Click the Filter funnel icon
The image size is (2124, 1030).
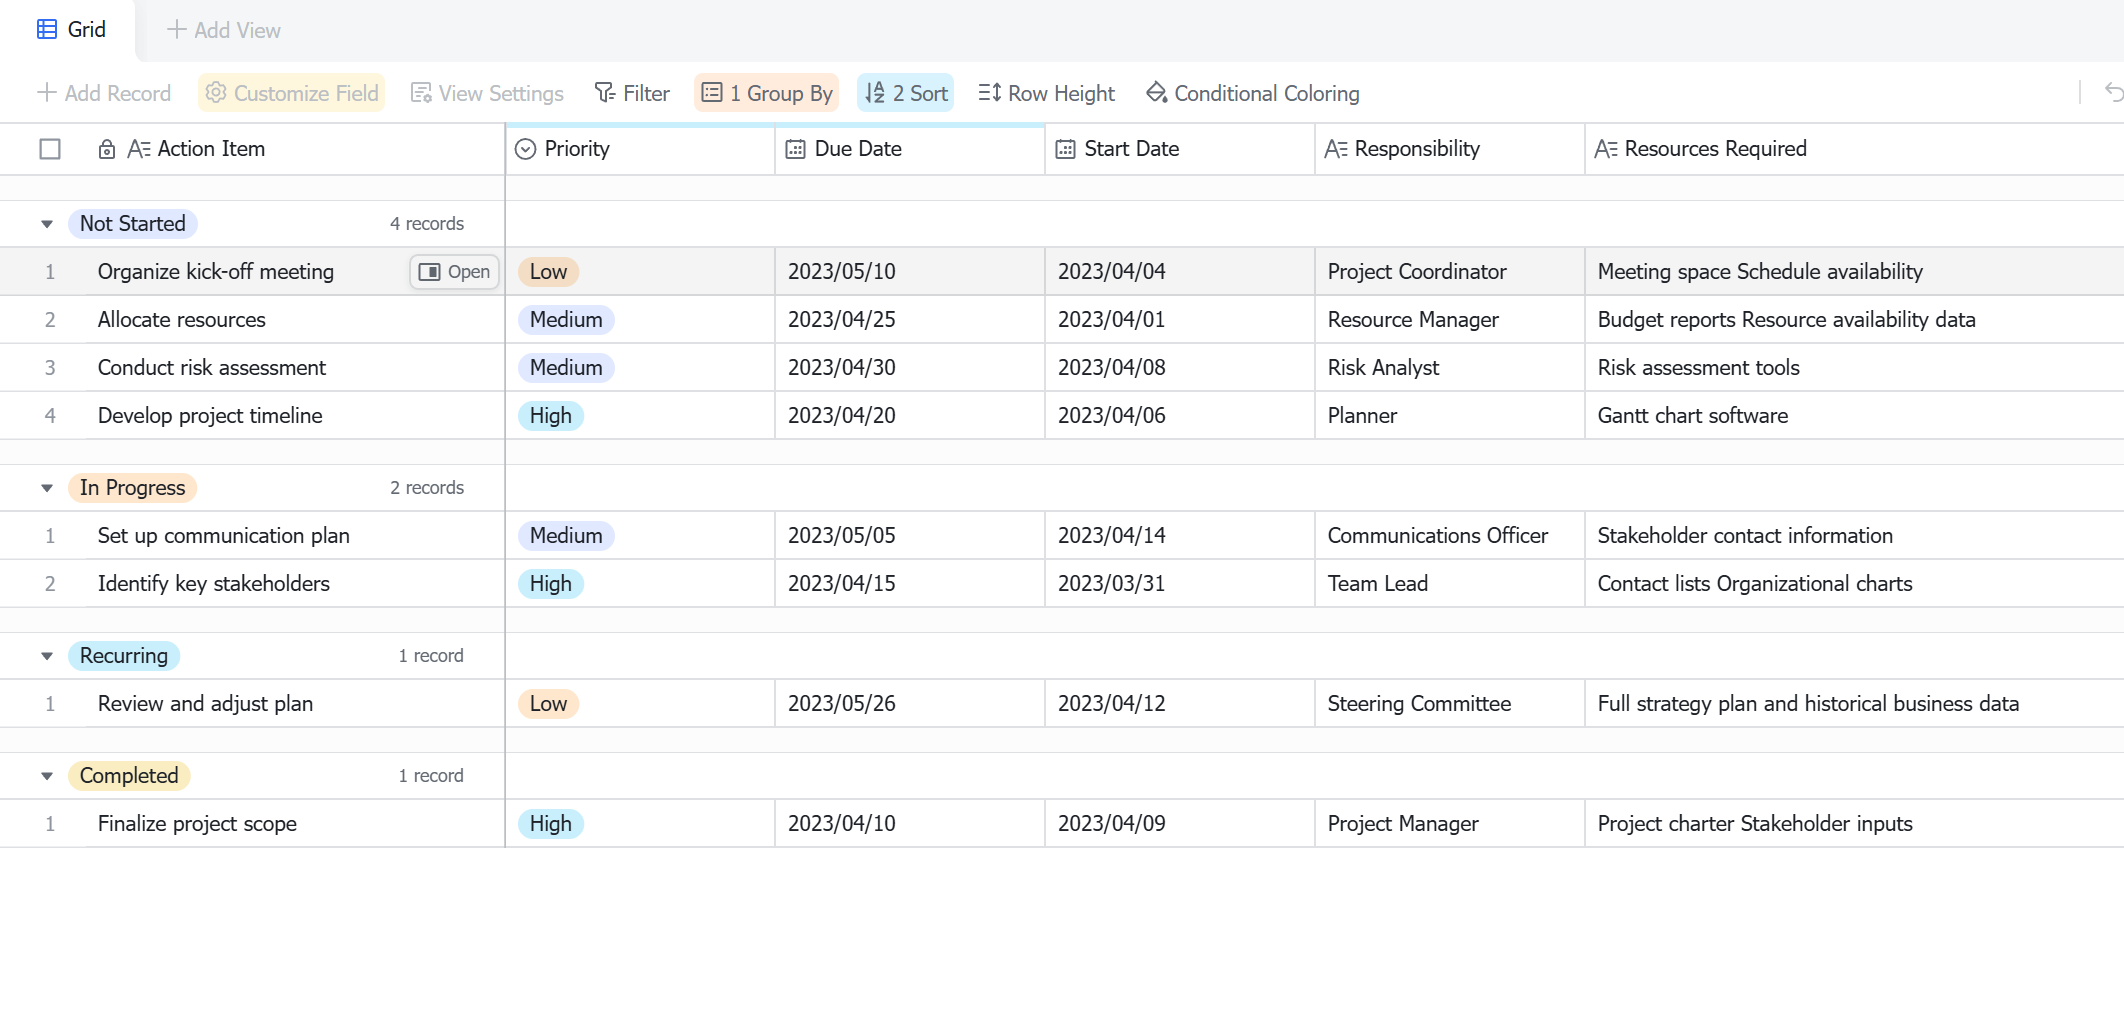click(x=605, y=93)
